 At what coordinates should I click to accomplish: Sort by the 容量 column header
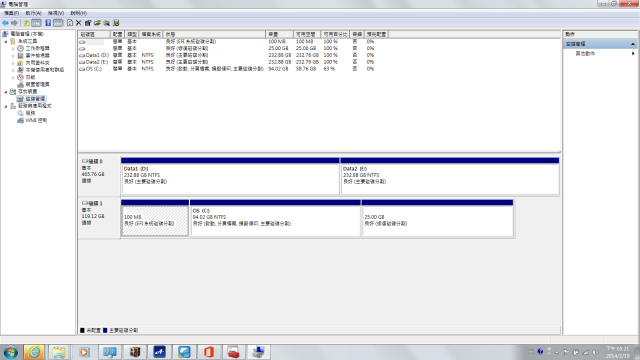click(279, 34)
